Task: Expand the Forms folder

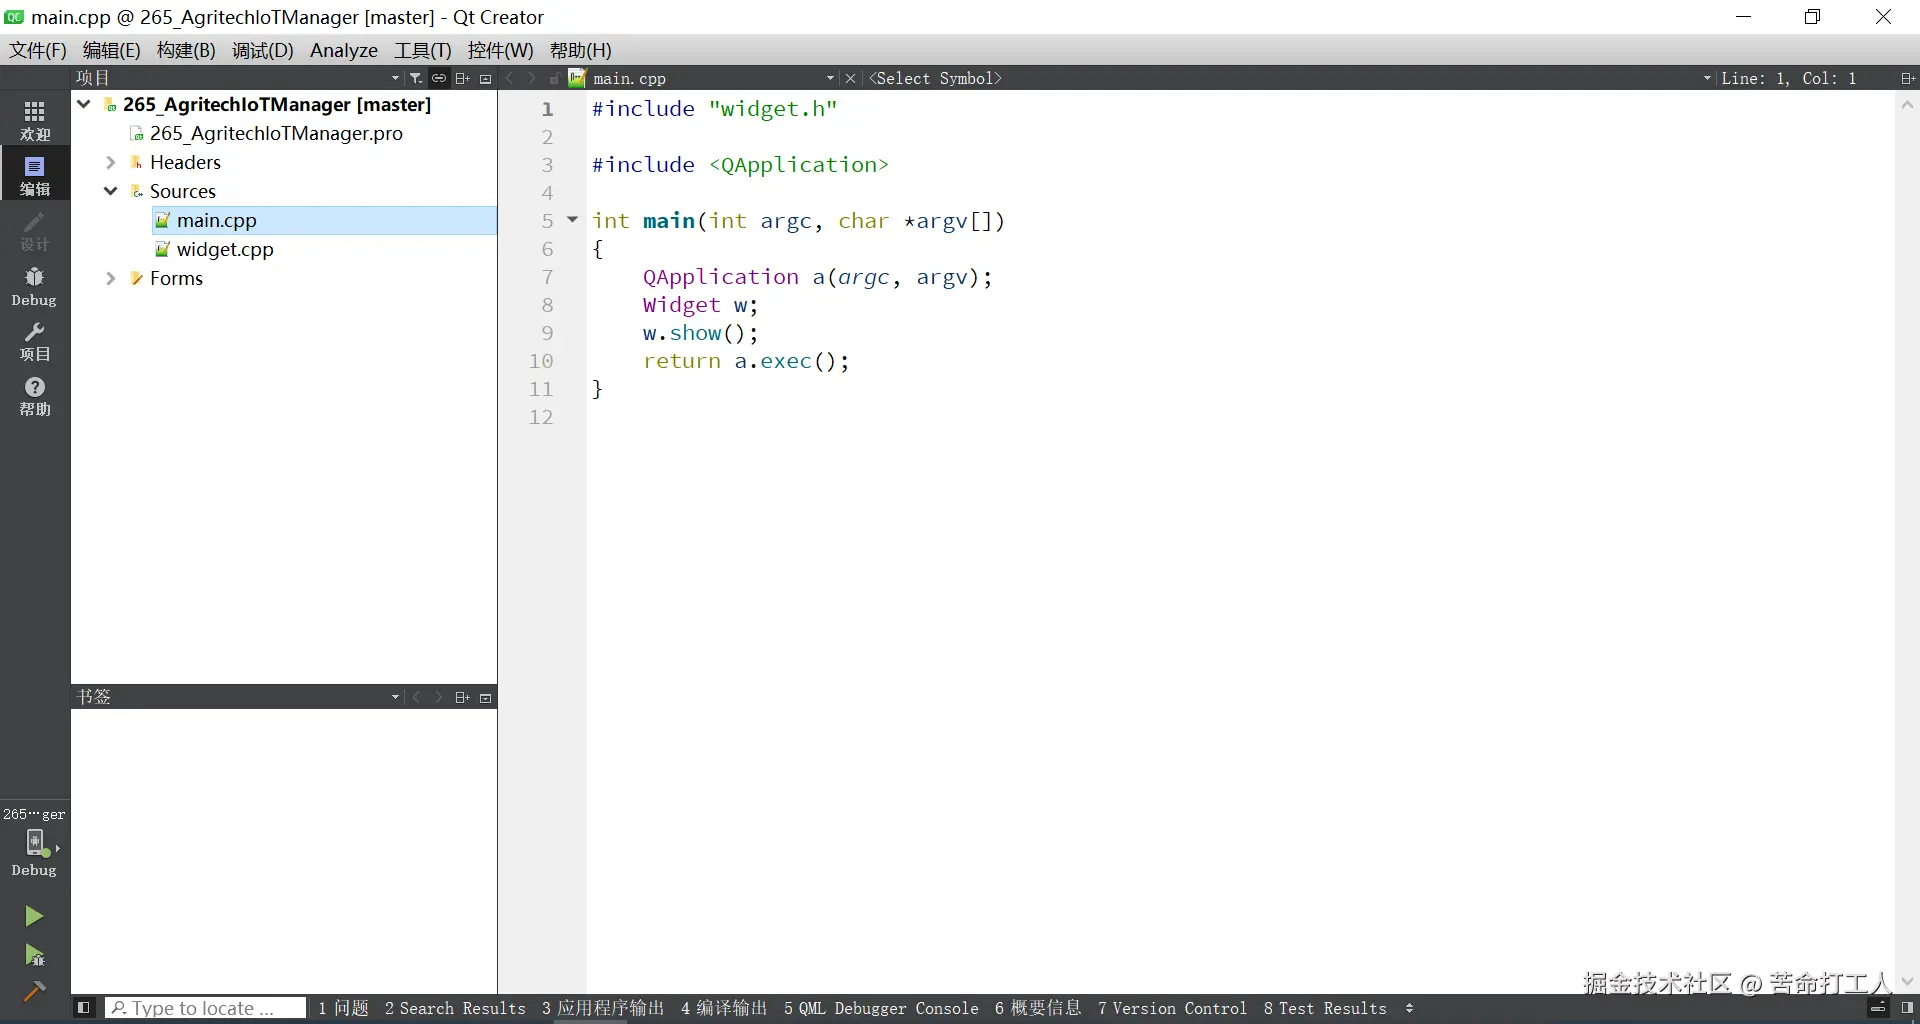Action: coord(111,278)
